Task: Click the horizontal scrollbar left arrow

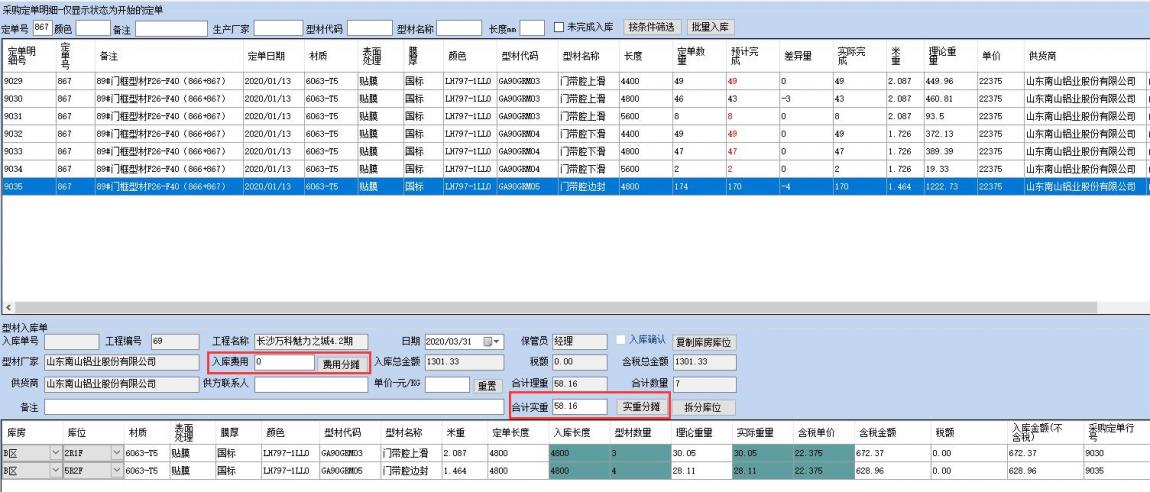Action: pyautogui.click(x=7, y=311)
